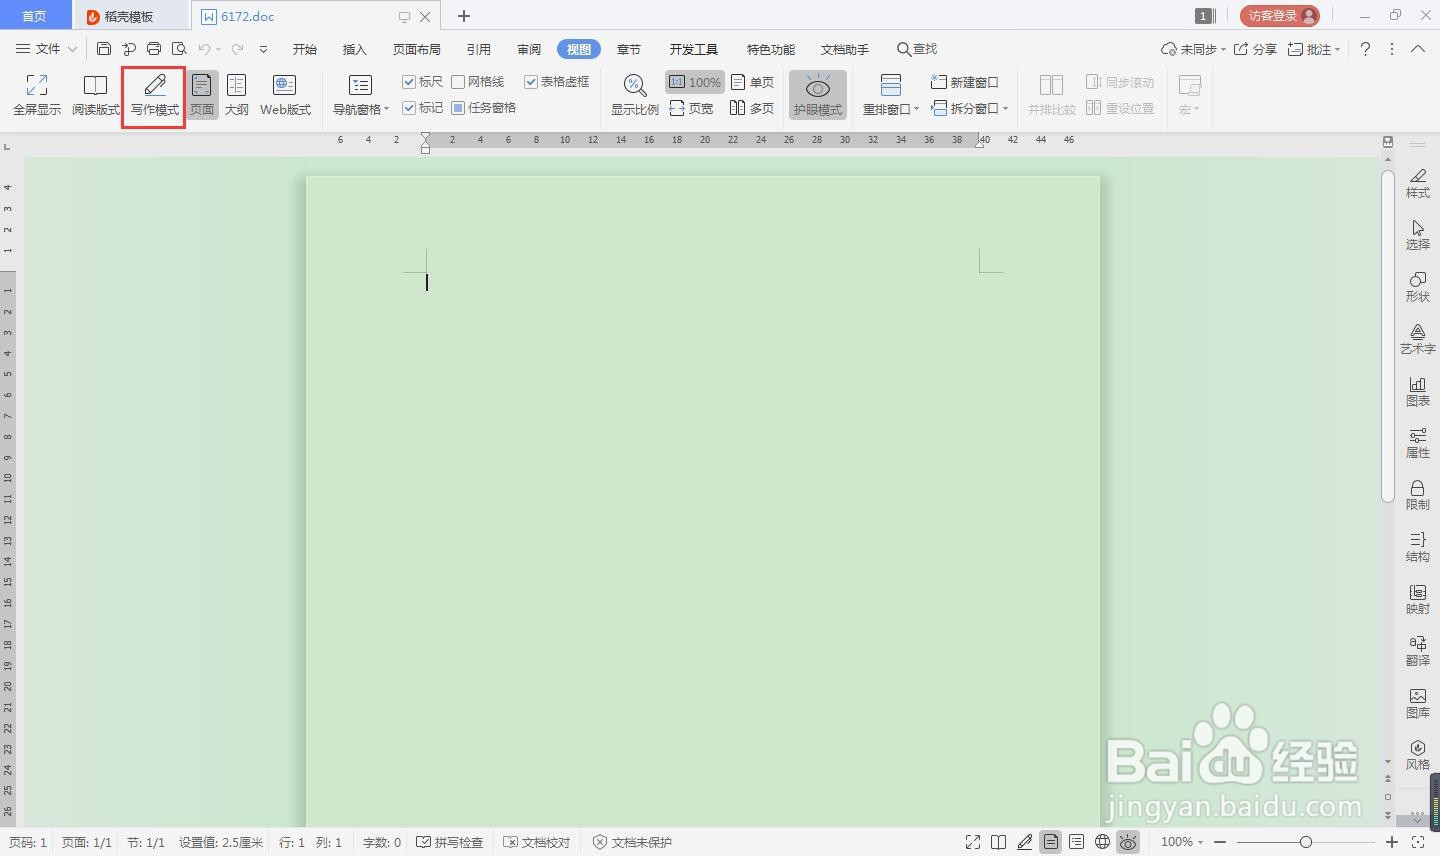
Task: Toggle off 护眼模式 eye protection mode
Action: [818, 93]
